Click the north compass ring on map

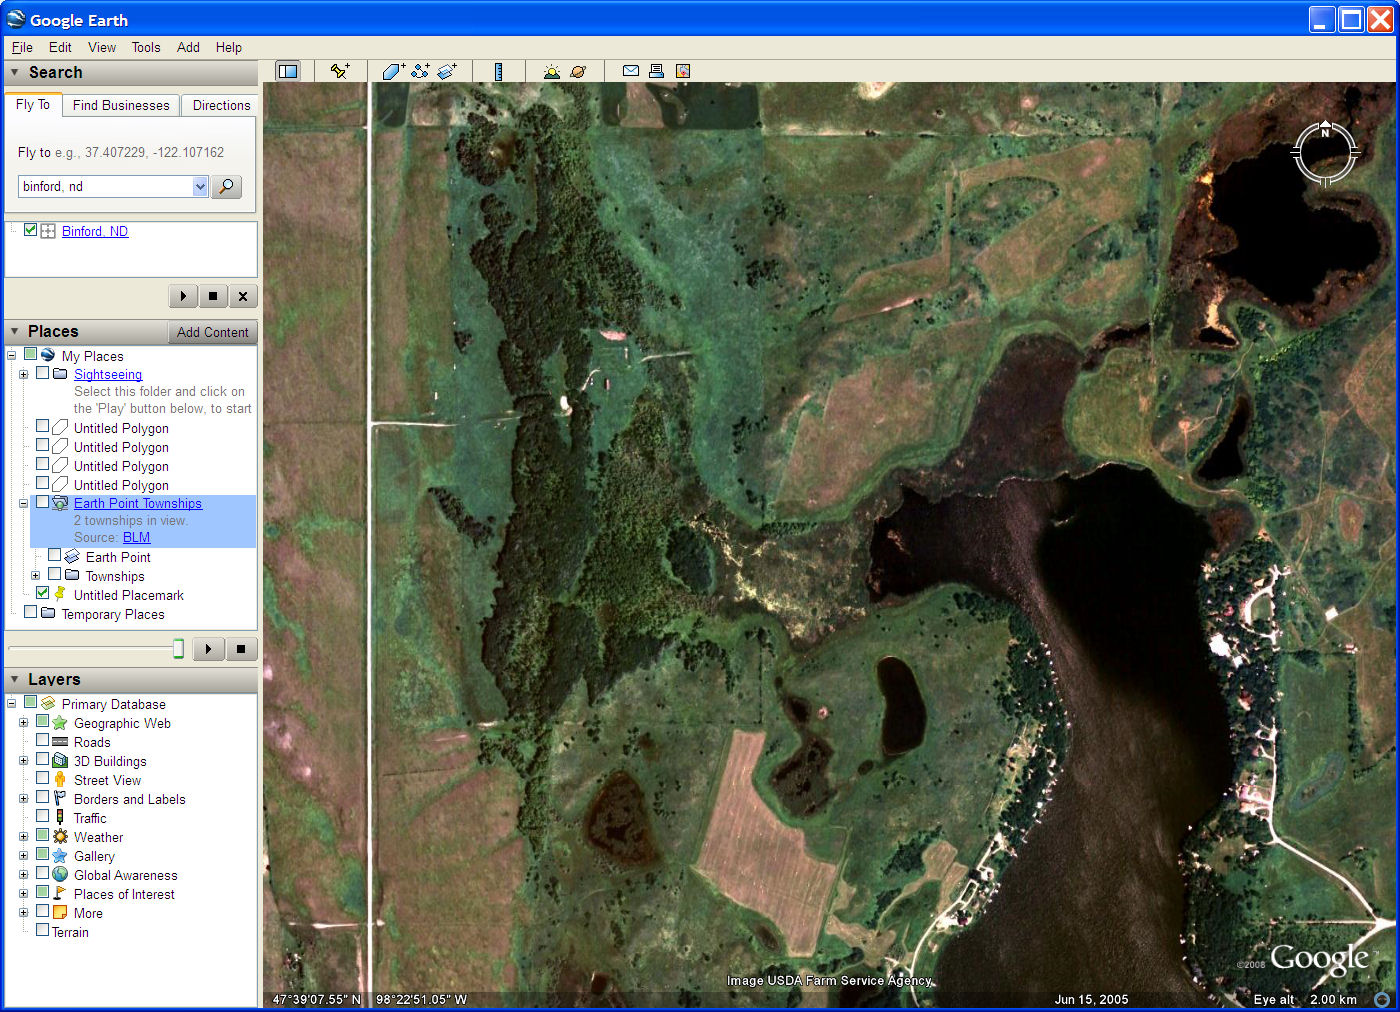tap(1325, 153)
